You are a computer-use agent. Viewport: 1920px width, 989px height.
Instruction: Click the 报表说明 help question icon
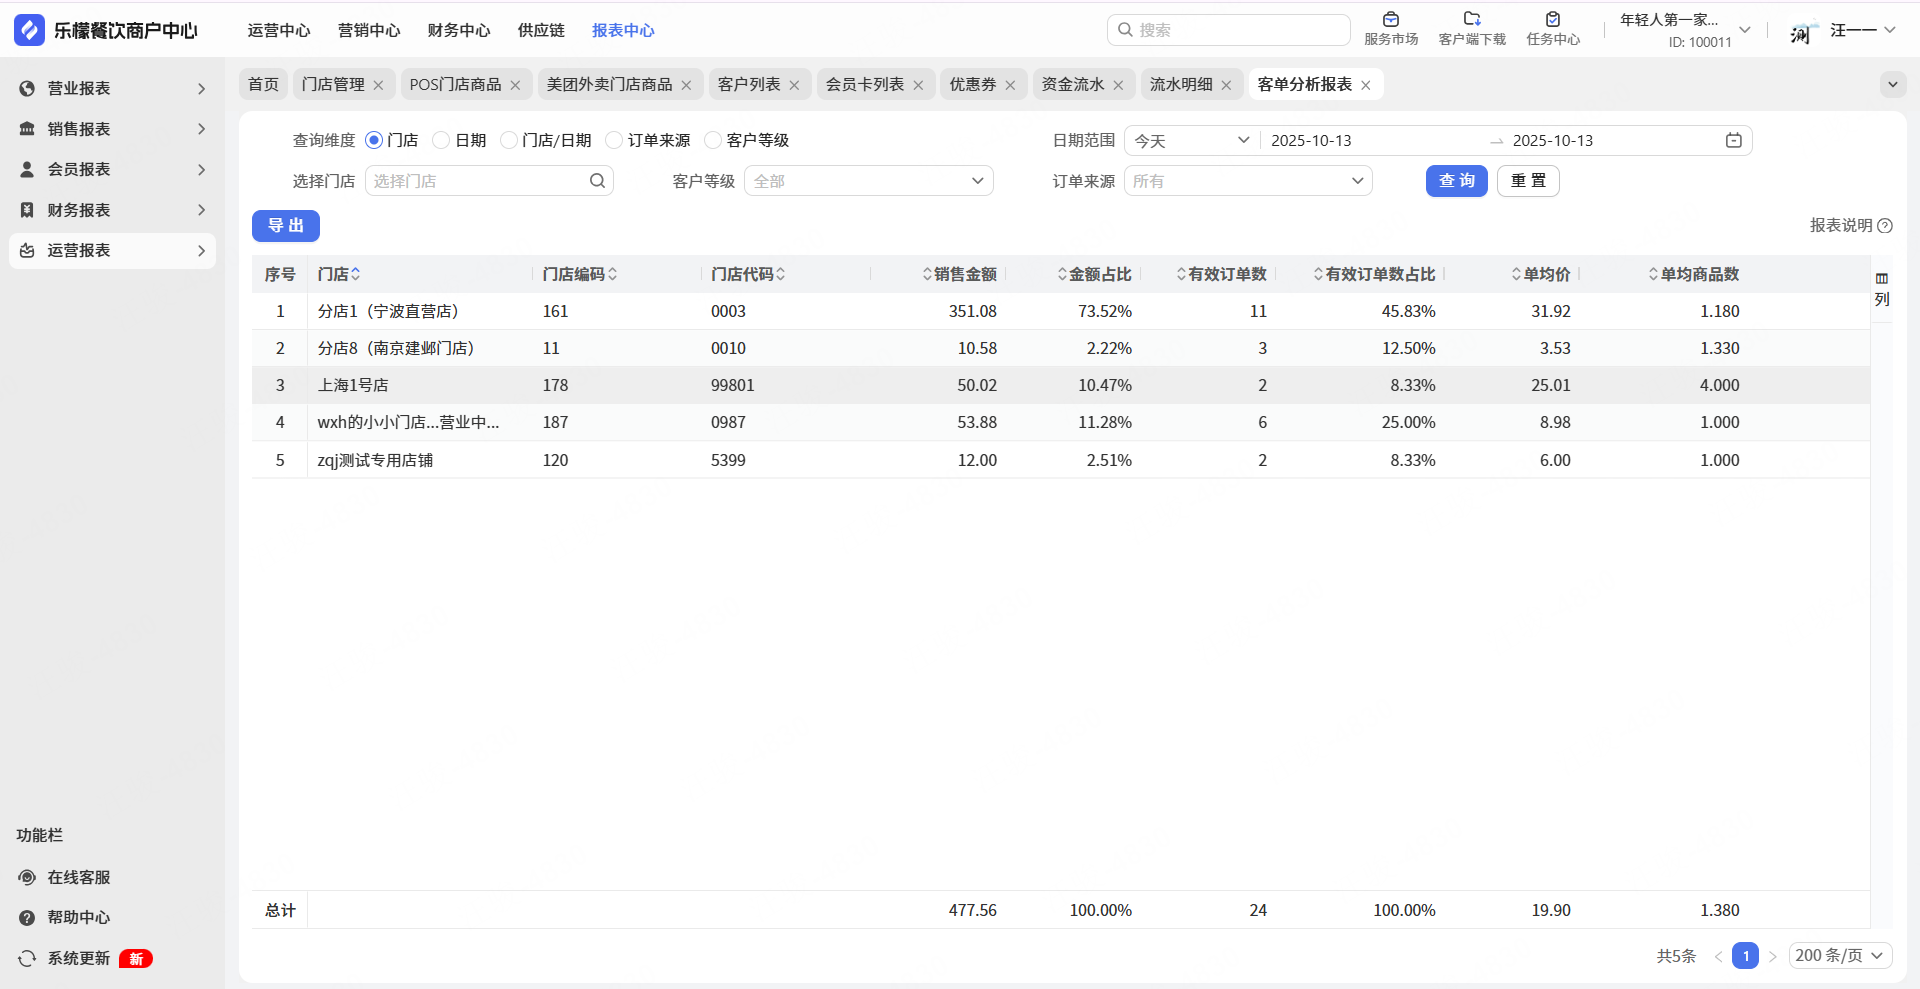(x=1885, y=226)
